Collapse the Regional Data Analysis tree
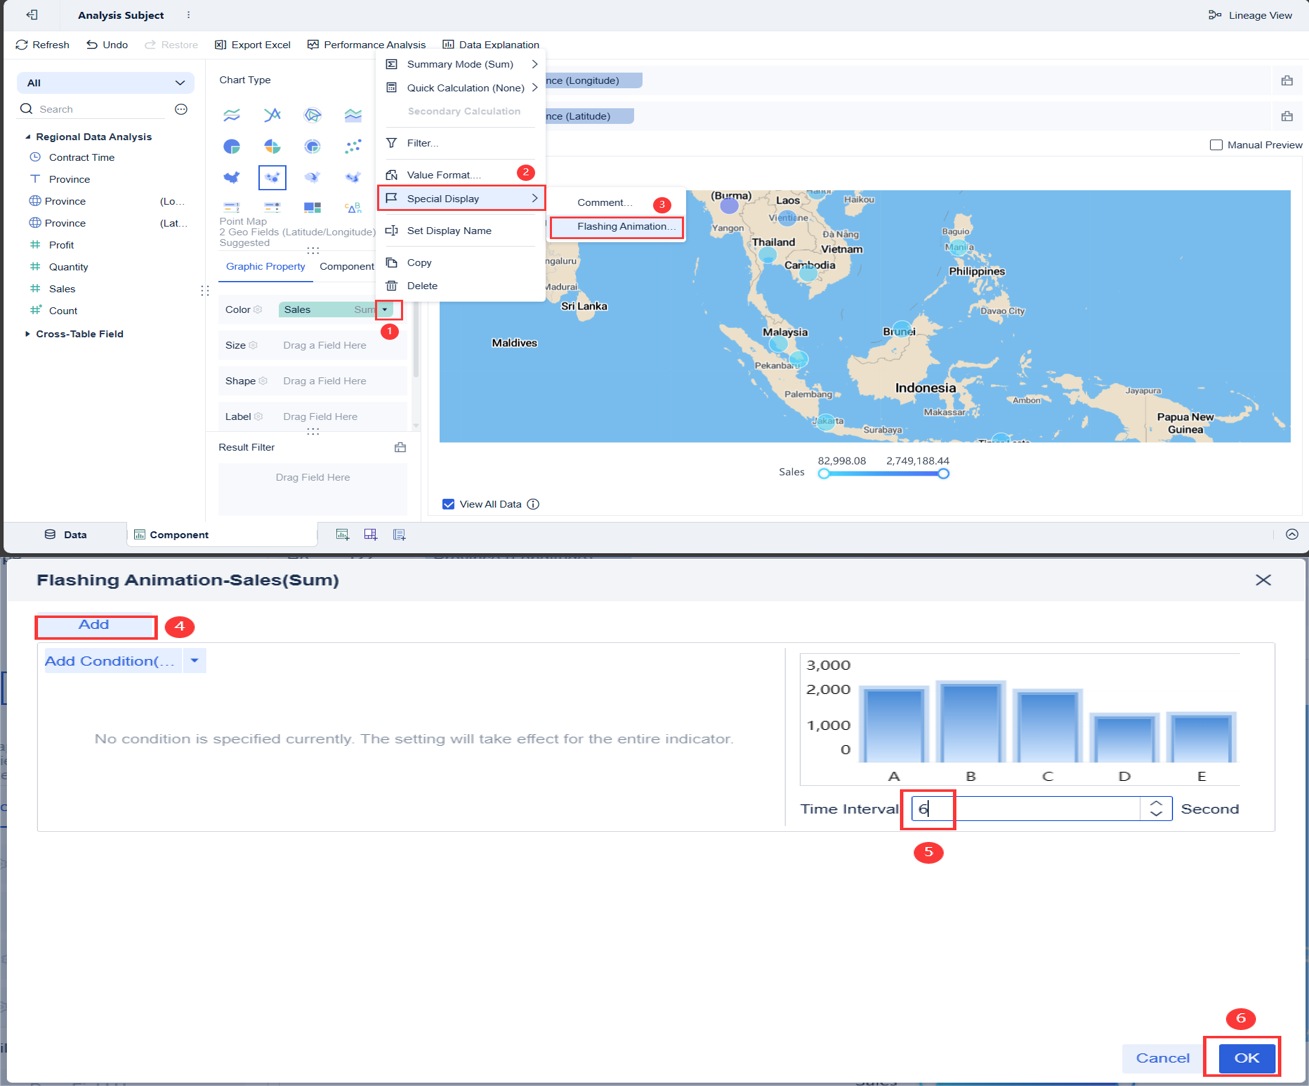The image size is (1309, 1086). 27,135
